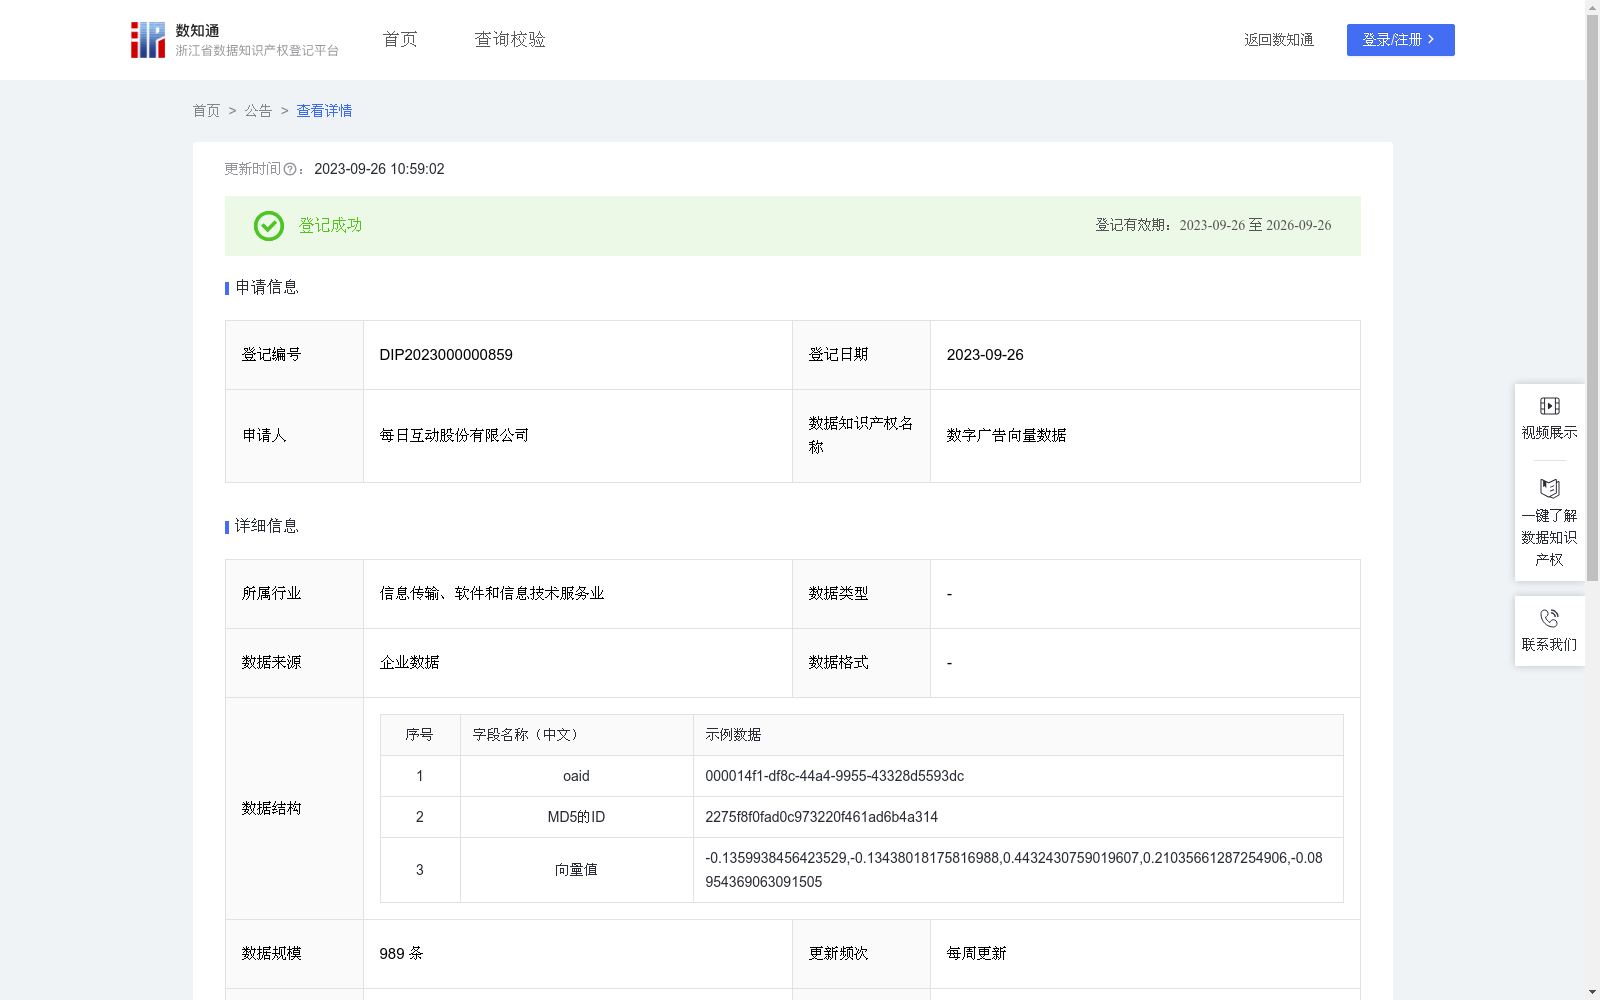
Task: Click the name 数字广告向量数据
Action: [x=1006, y=435]
